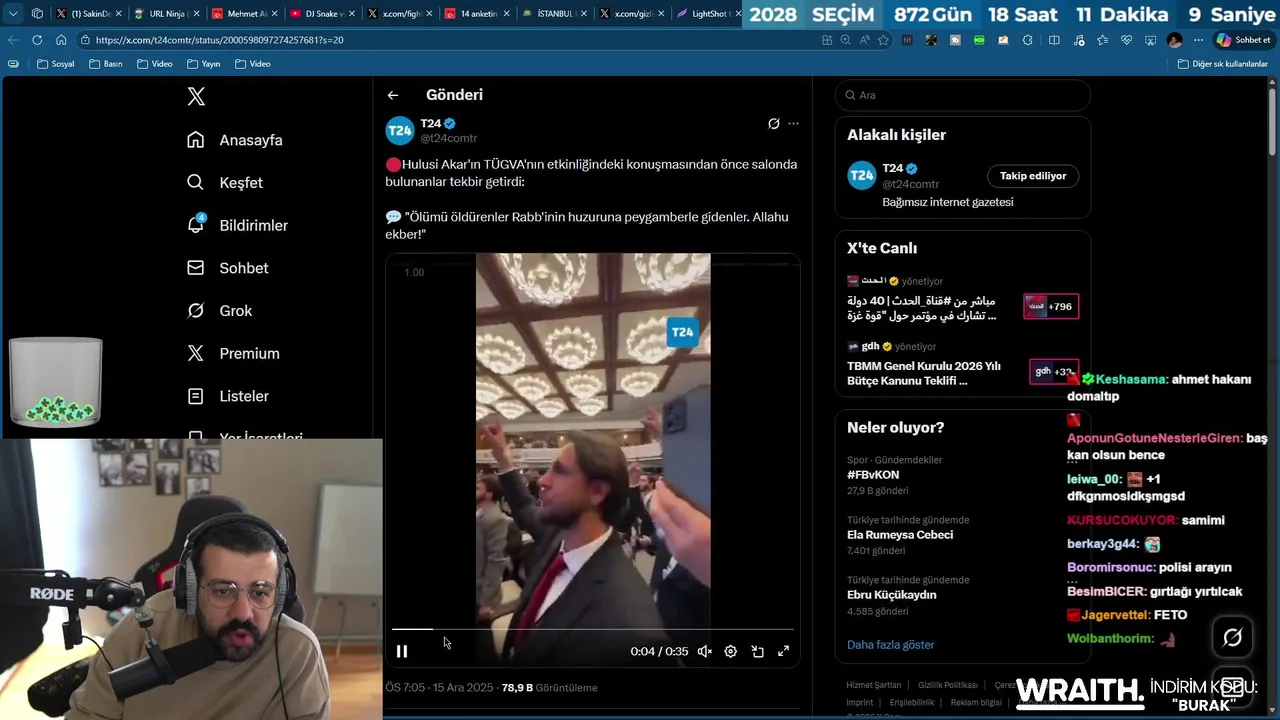This screenshot has width=1280, height=720.
Task: Open Sohbet messages
Action: [228, 268]
